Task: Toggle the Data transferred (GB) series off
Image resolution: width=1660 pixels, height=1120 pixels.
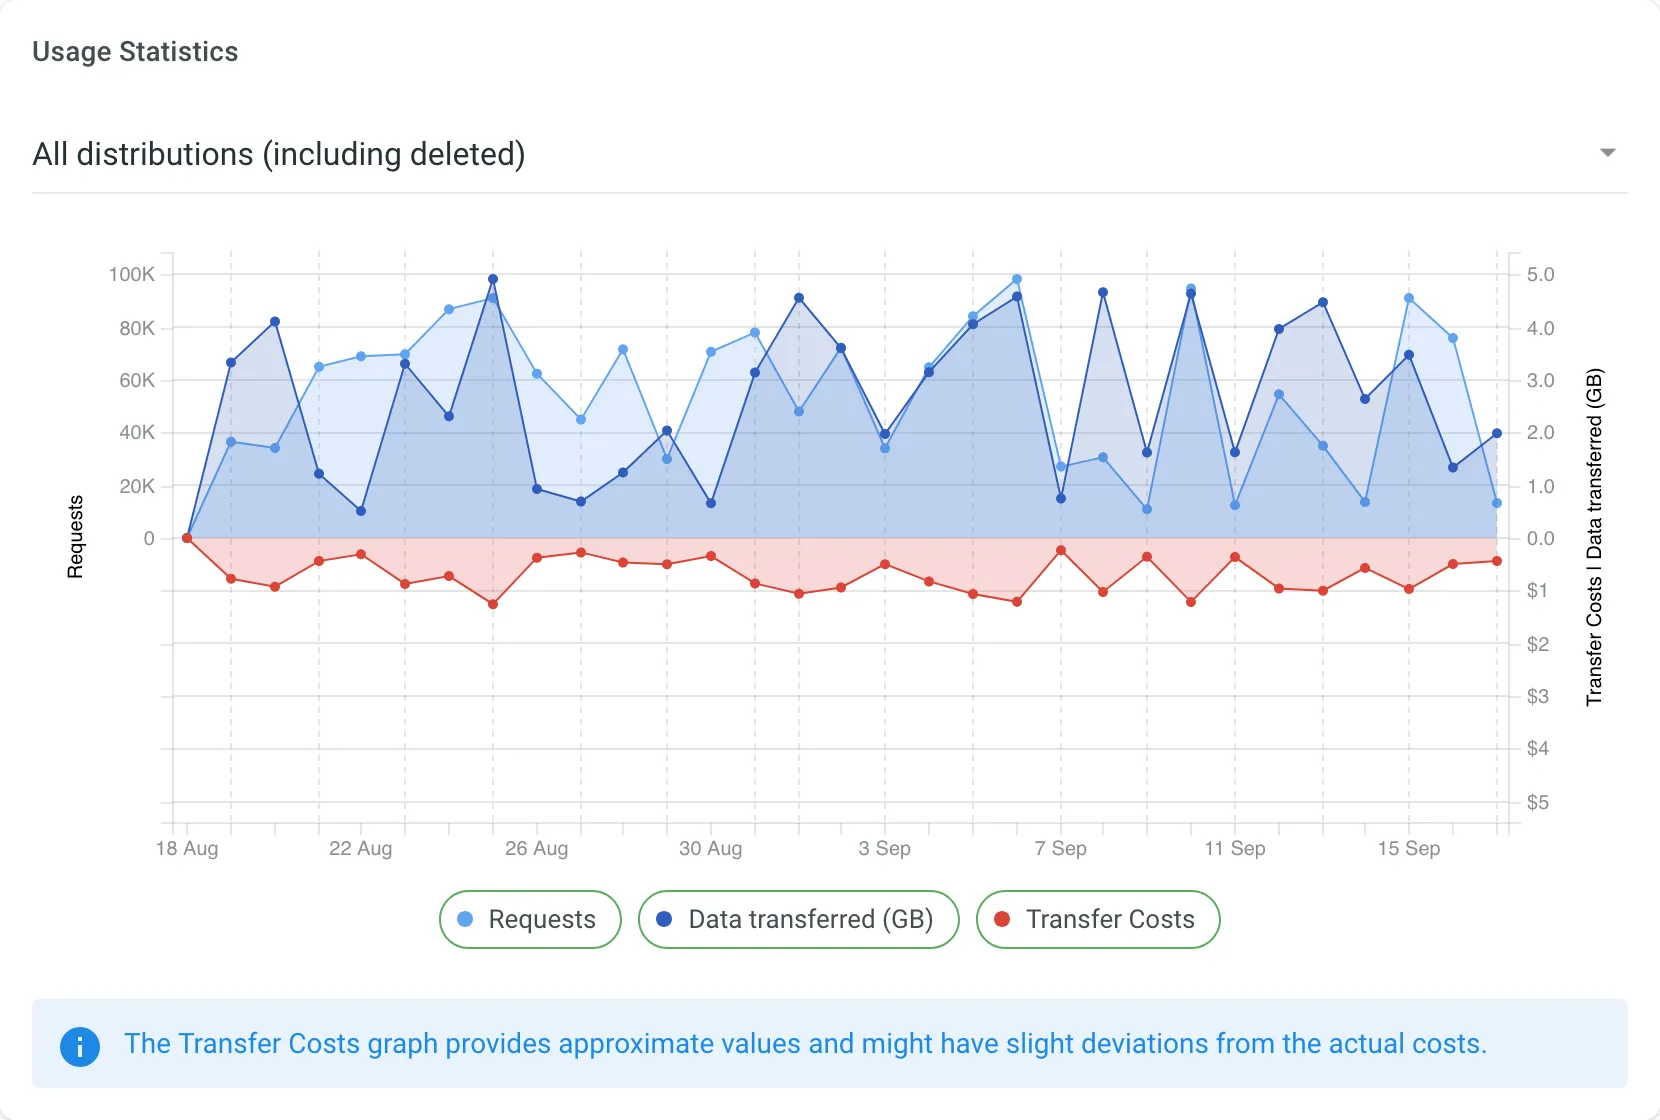Action: (x=798, y=919)
